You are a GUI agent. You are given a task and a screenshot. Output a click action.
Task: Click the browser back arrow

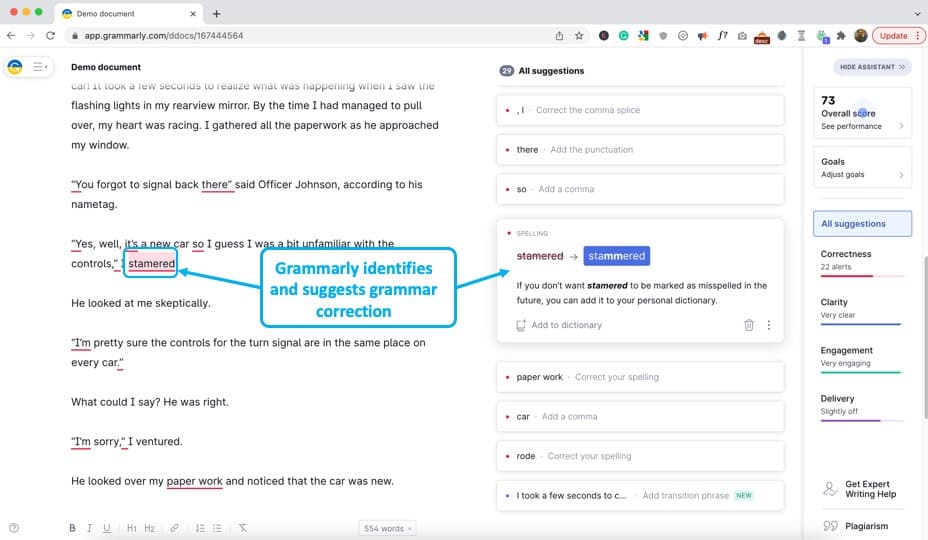[x=11, y=36]
